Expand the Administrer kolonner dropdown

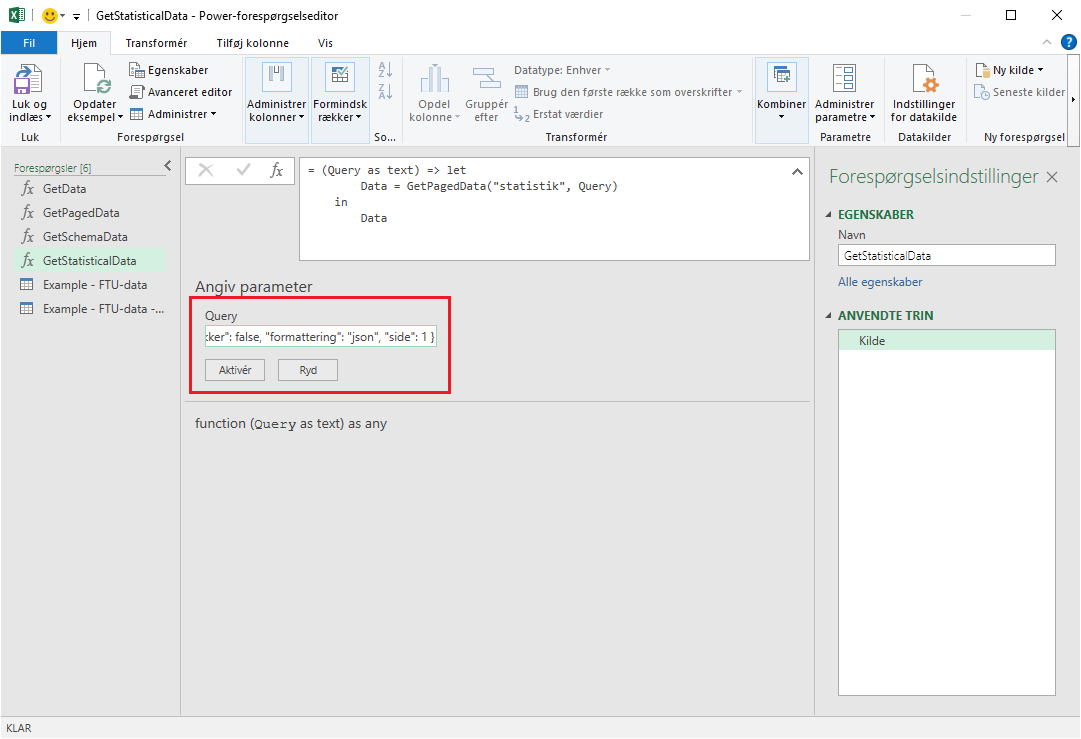point(276,117)
